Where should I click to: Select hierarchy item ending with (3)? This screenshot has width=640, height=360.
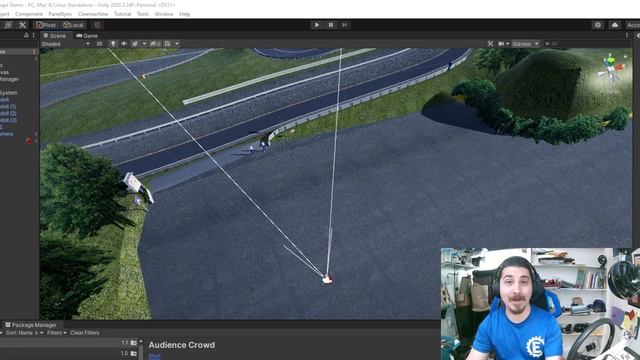click(x=8, y=120)
